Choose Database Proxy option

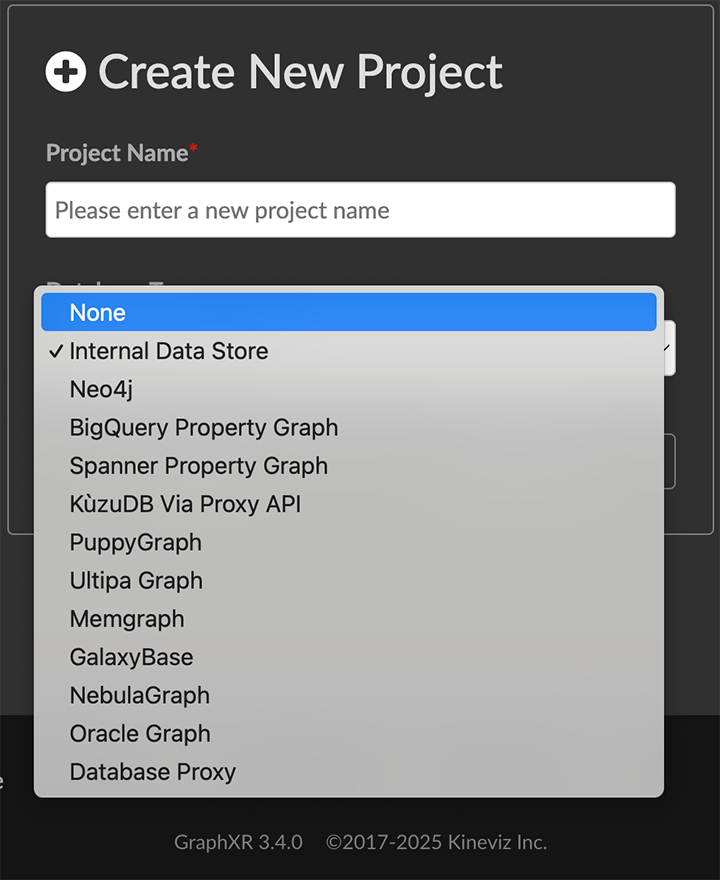152,772
